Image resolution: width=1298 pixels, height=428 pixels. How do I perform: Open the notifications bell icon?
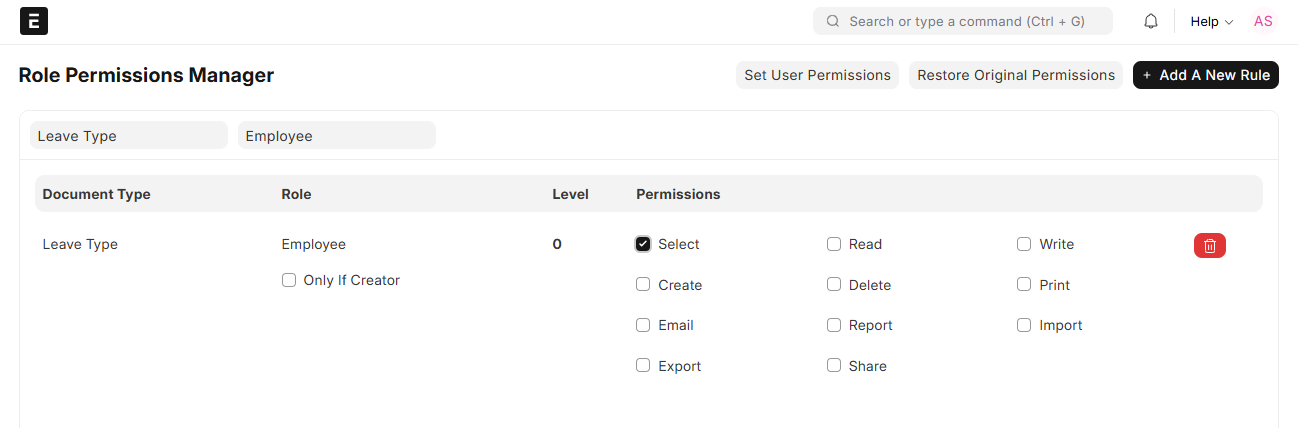(1151, 22)
